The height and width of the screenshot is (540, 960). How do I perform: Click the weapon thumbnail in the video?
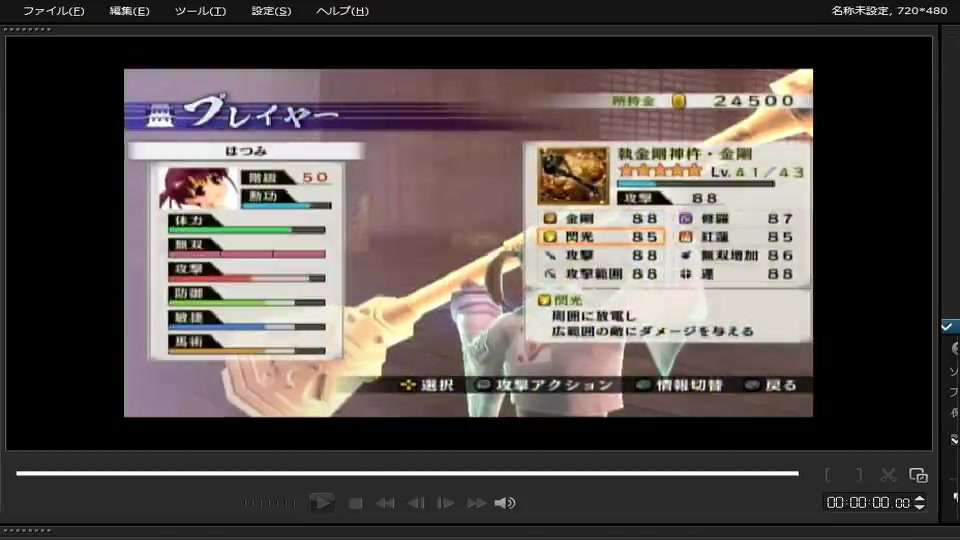pyautogui.click(x=573, y=176)
